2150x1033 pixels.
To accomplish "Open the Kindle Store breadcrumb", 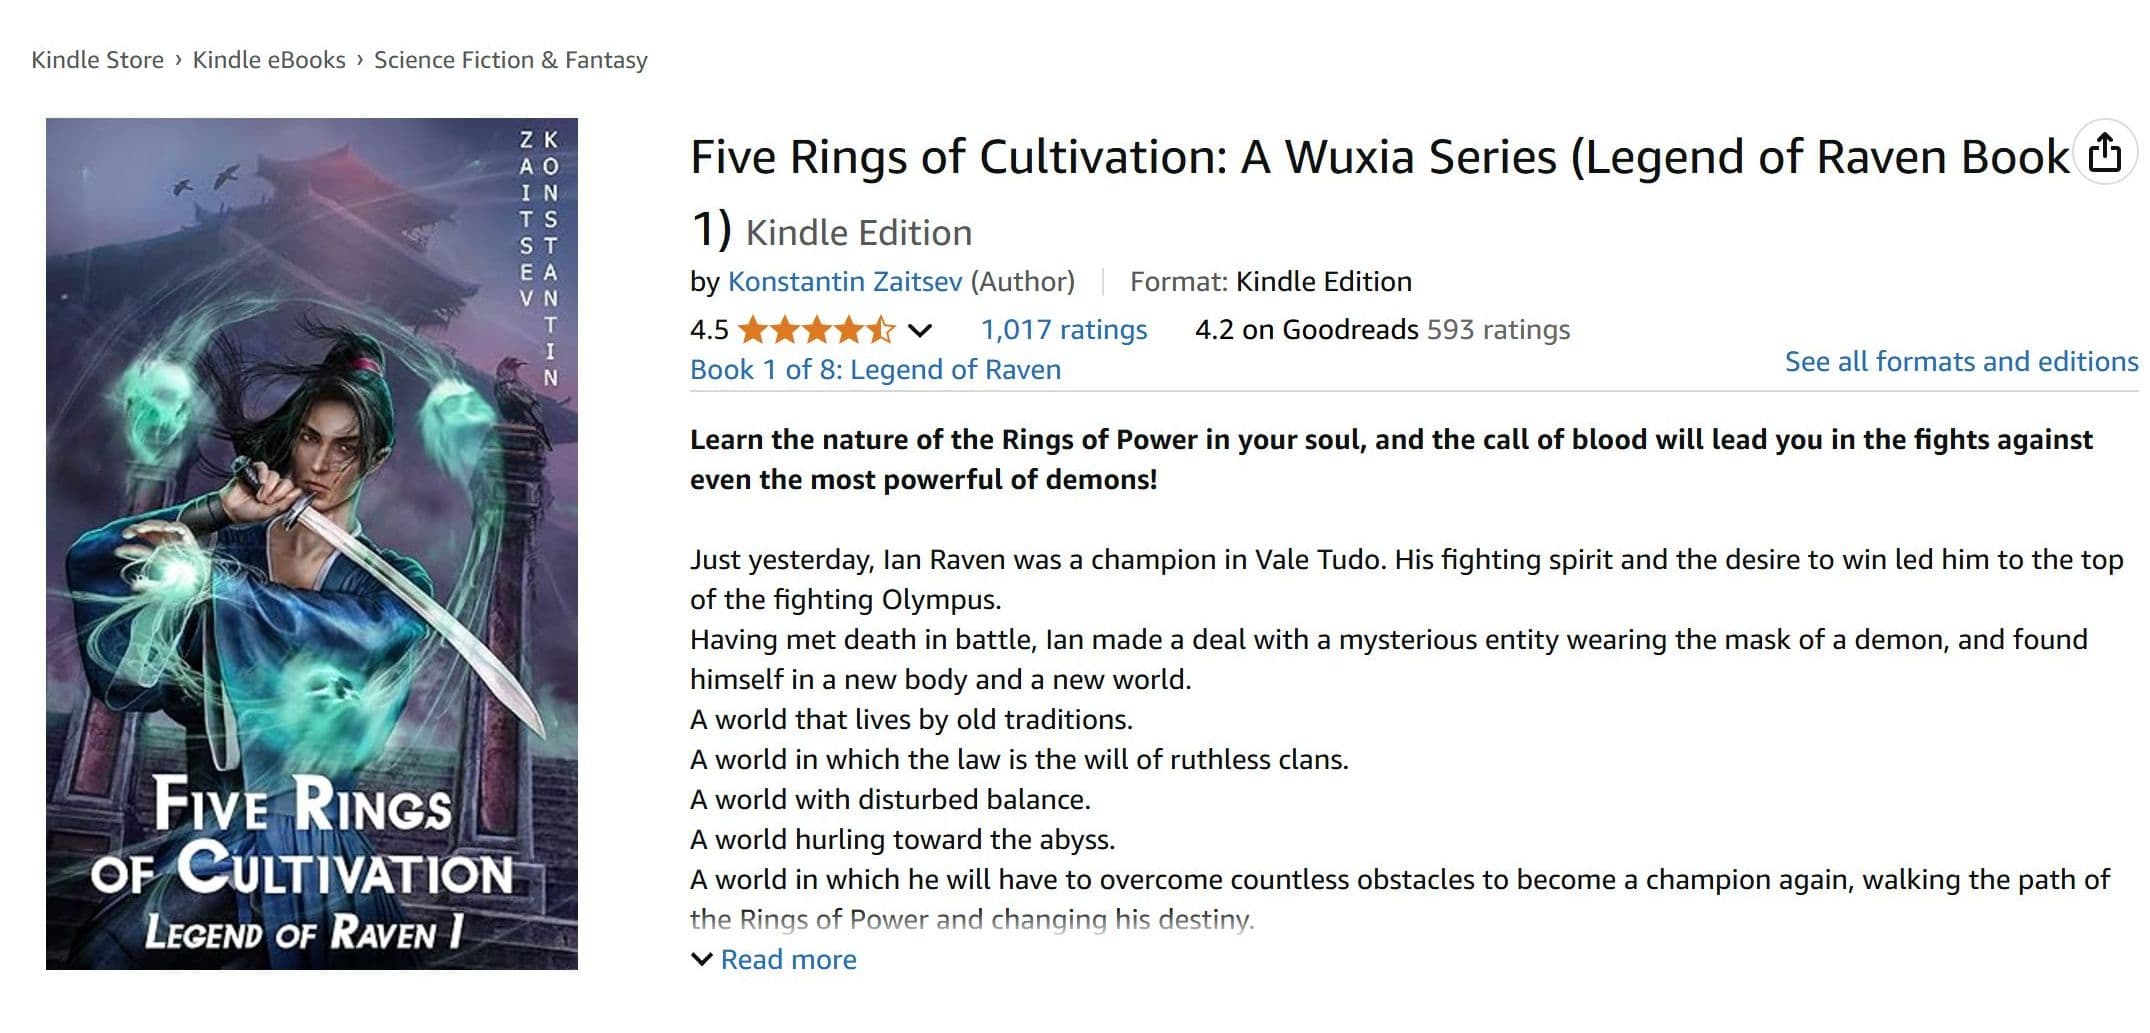I will click(97, 60).
